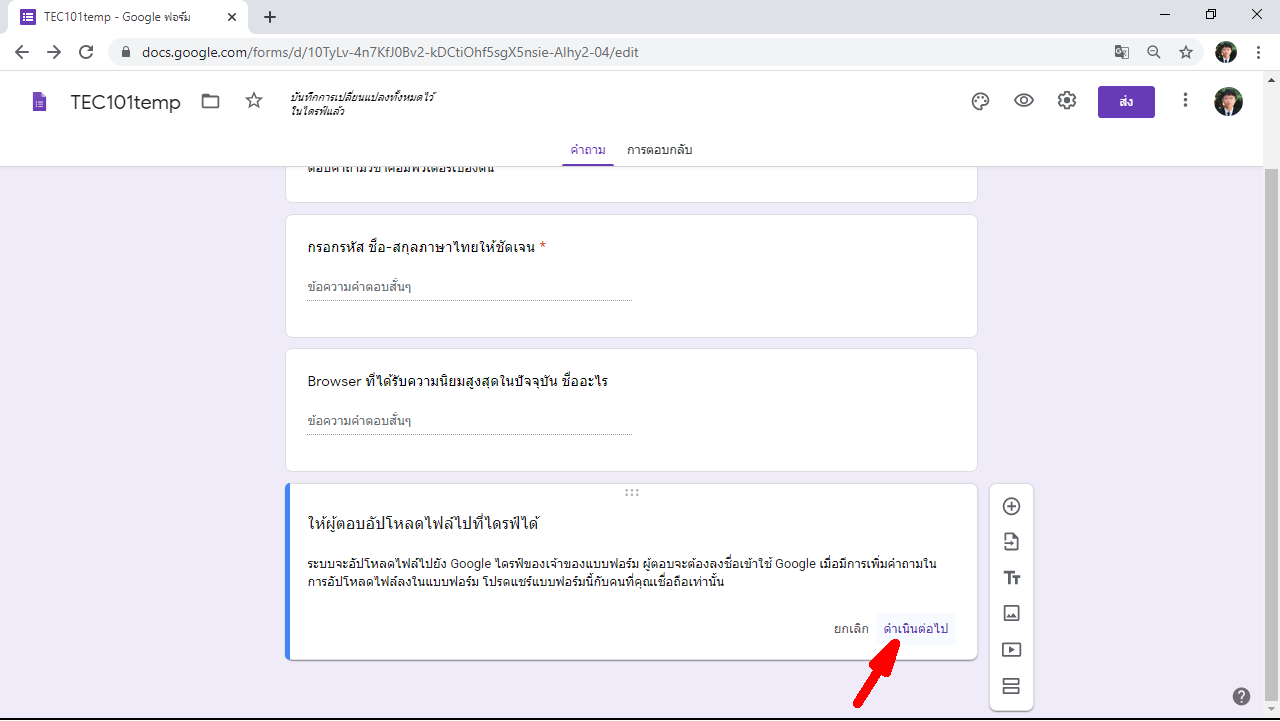Click the ยกเลิก cancel button

pos(851,629)
